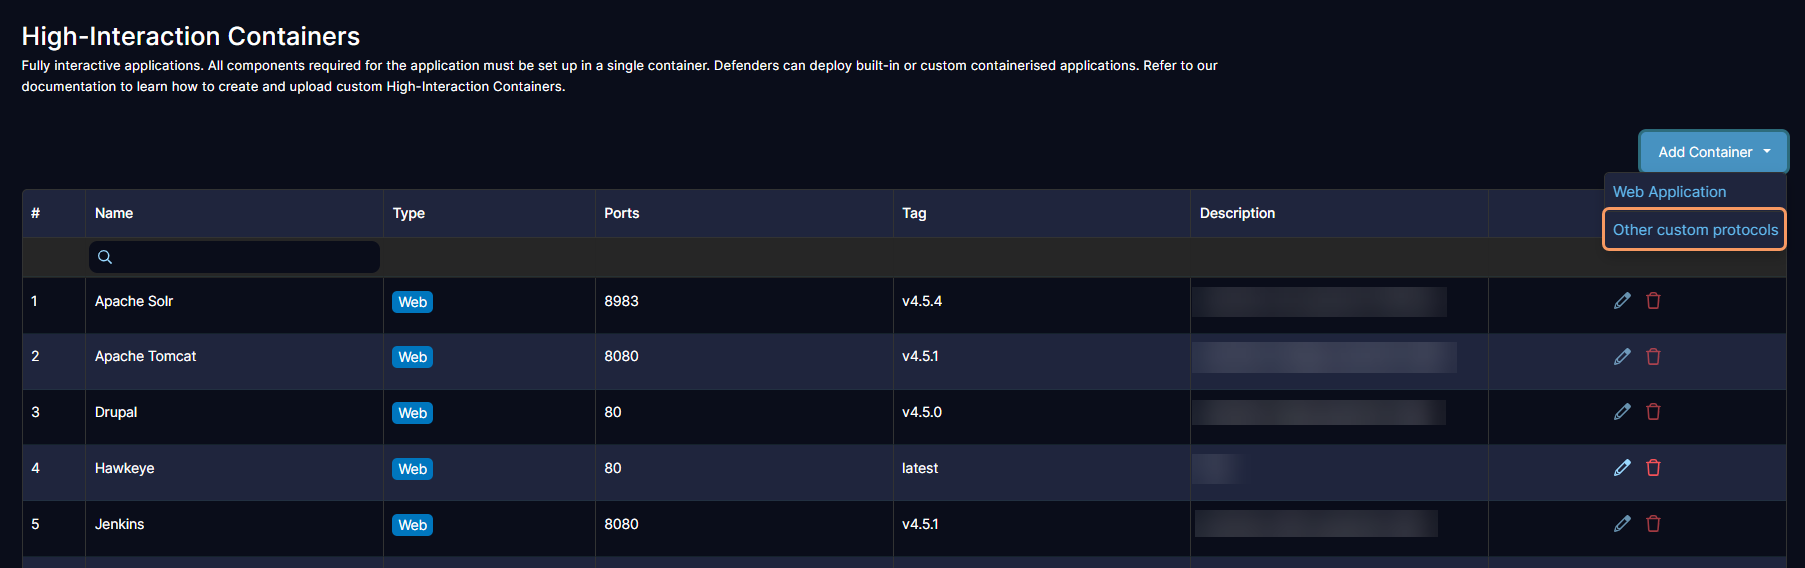Remove the Drupal container row

[x=1653, y=412]
